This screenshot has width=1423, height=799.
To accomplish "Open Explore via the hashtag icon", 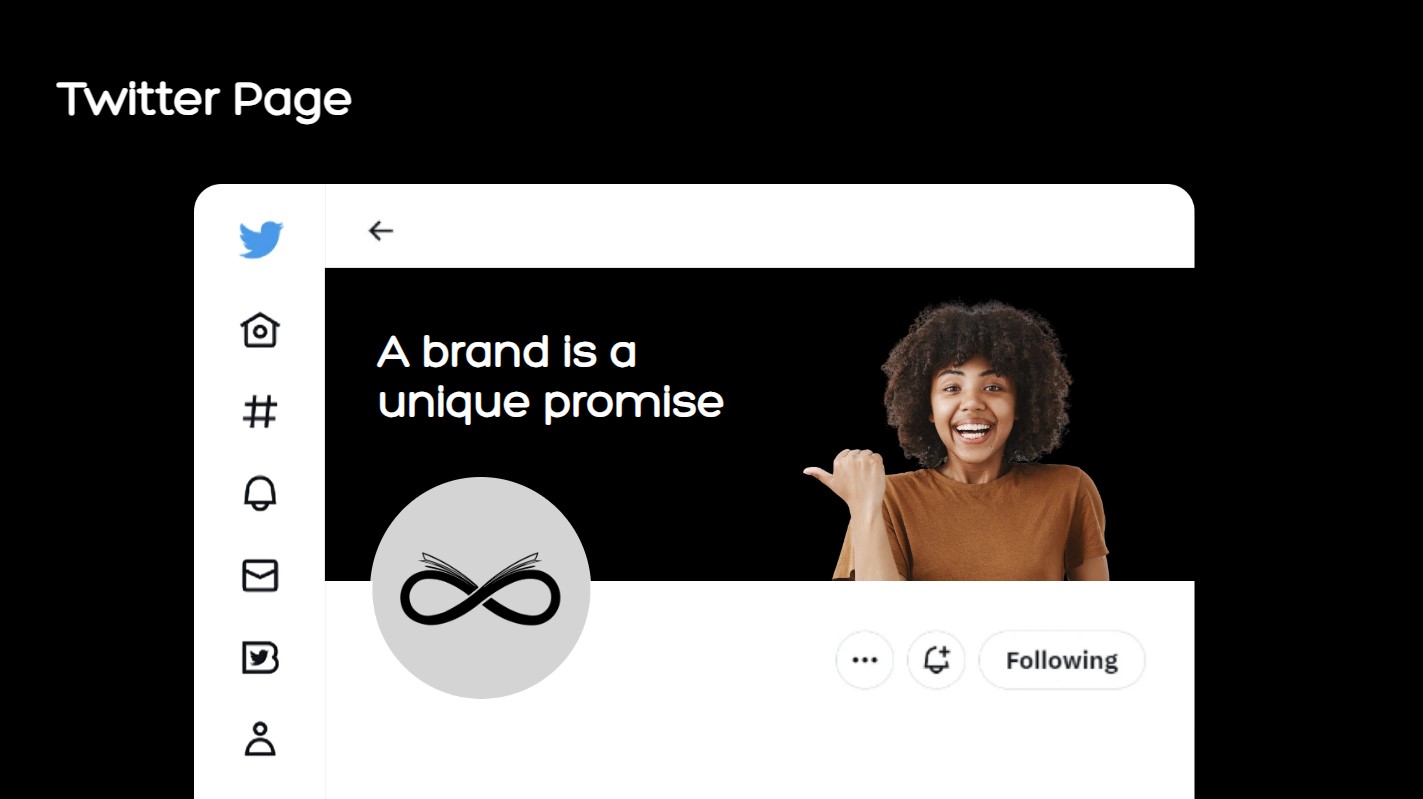I will click(x=260, y=412).
